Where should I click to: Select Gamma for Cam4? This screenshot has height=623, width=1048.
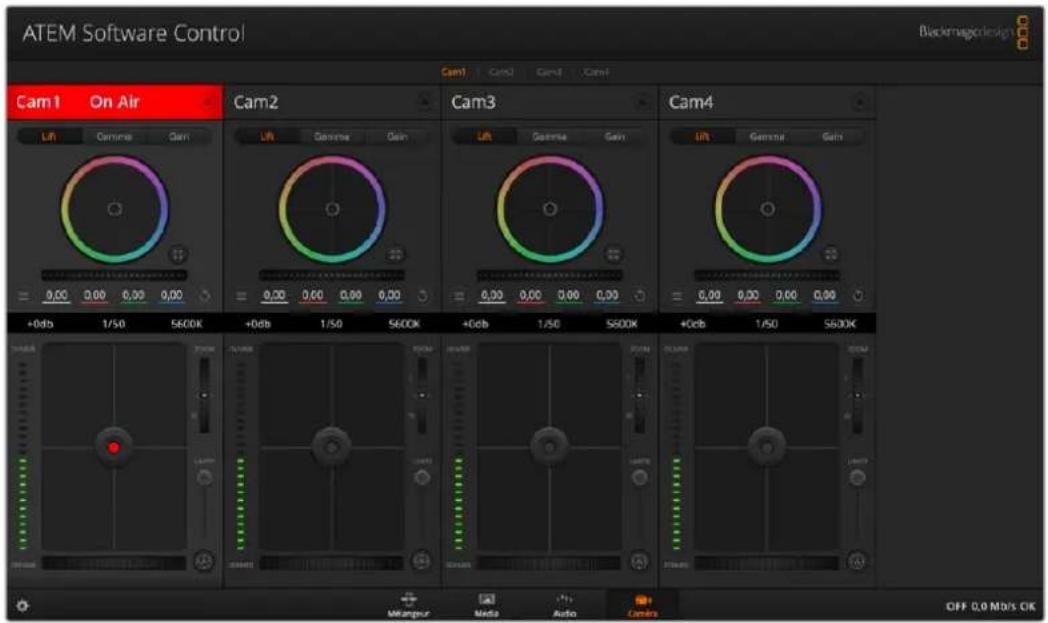767,136
